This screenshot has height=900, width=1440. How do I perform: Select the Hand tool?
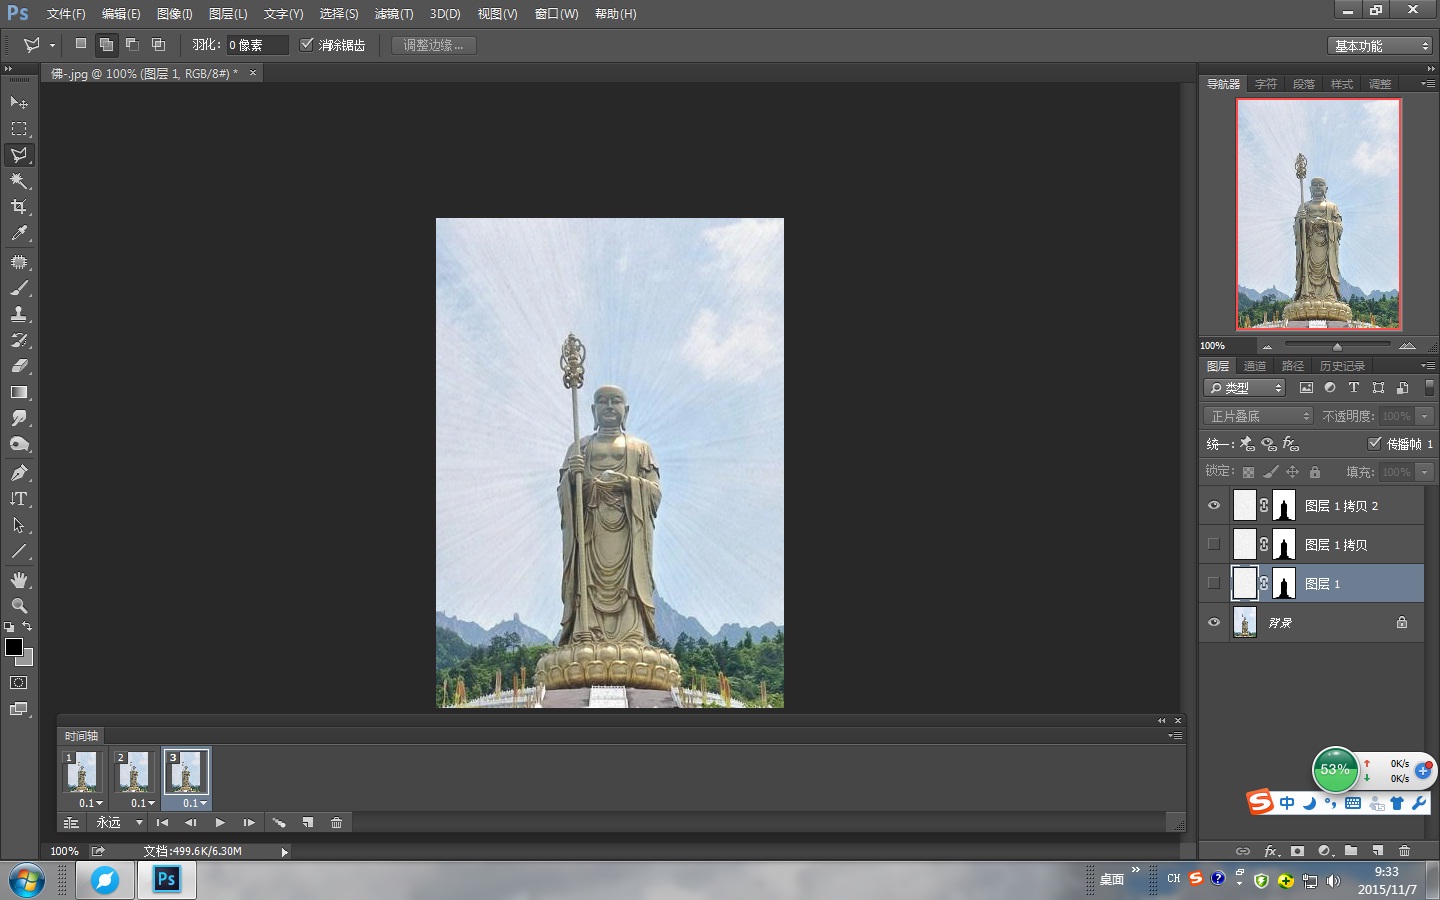tap(19, 580)
